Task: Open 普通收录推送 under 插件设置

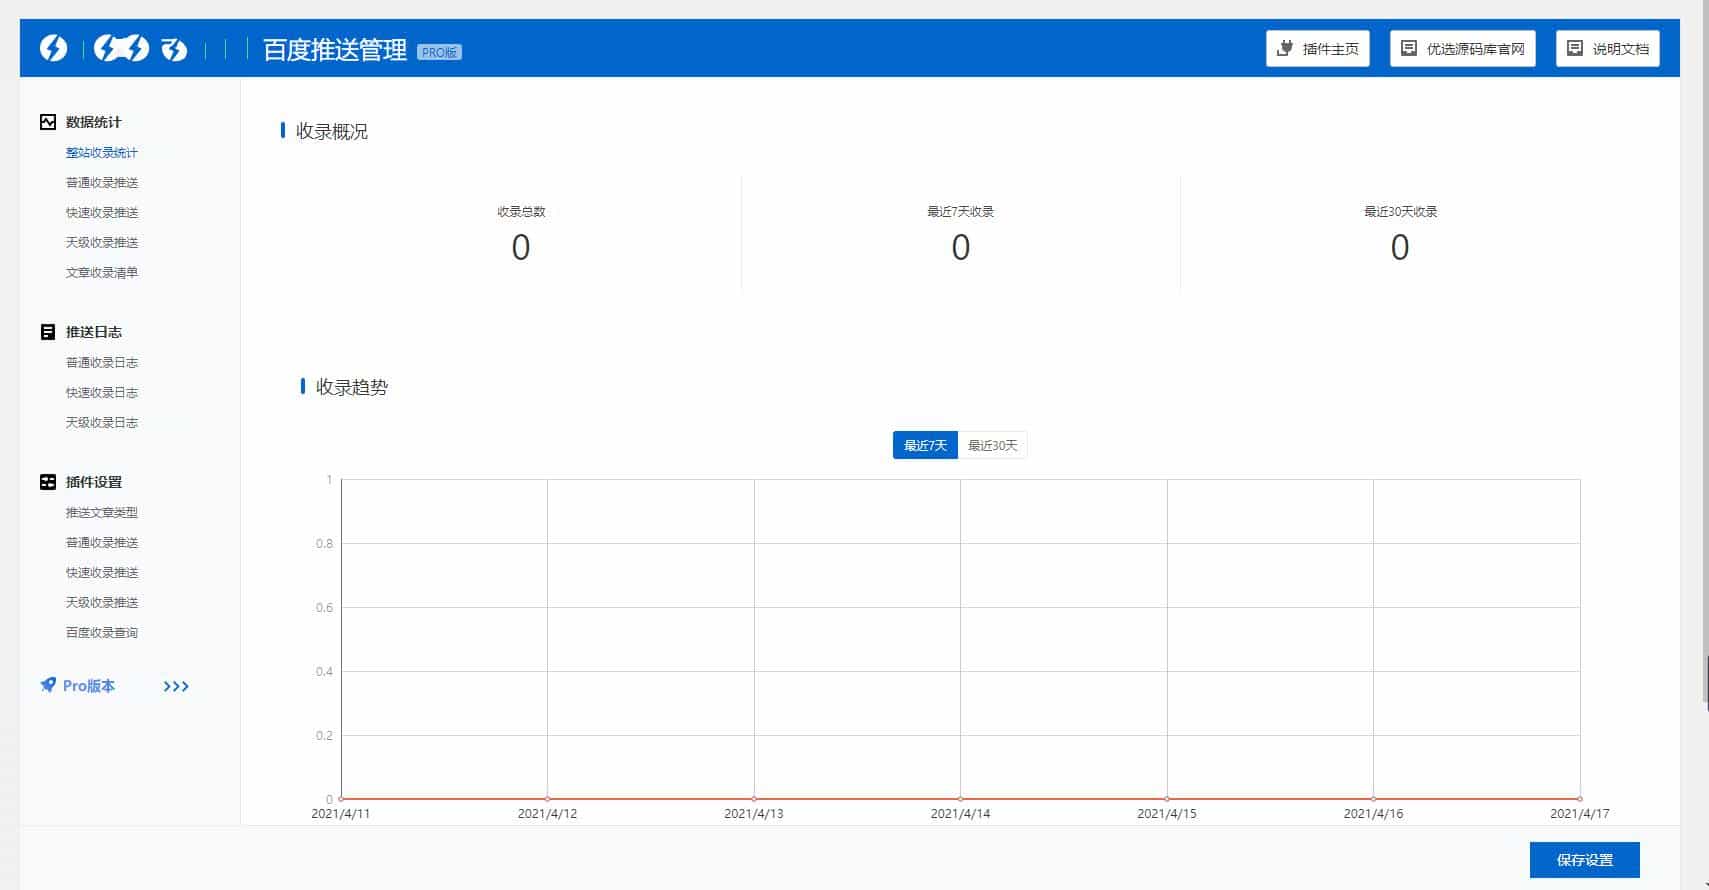Action: point(102,543)
